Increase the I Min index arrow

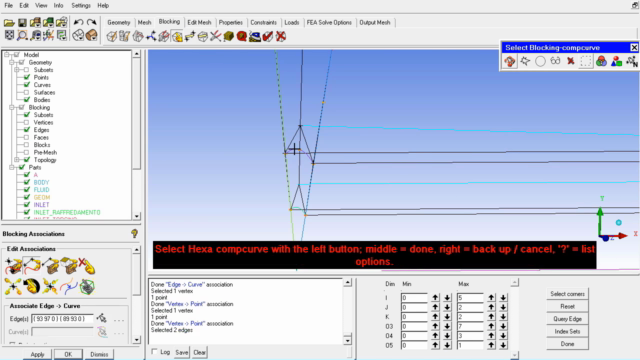[x=435, y=298]
